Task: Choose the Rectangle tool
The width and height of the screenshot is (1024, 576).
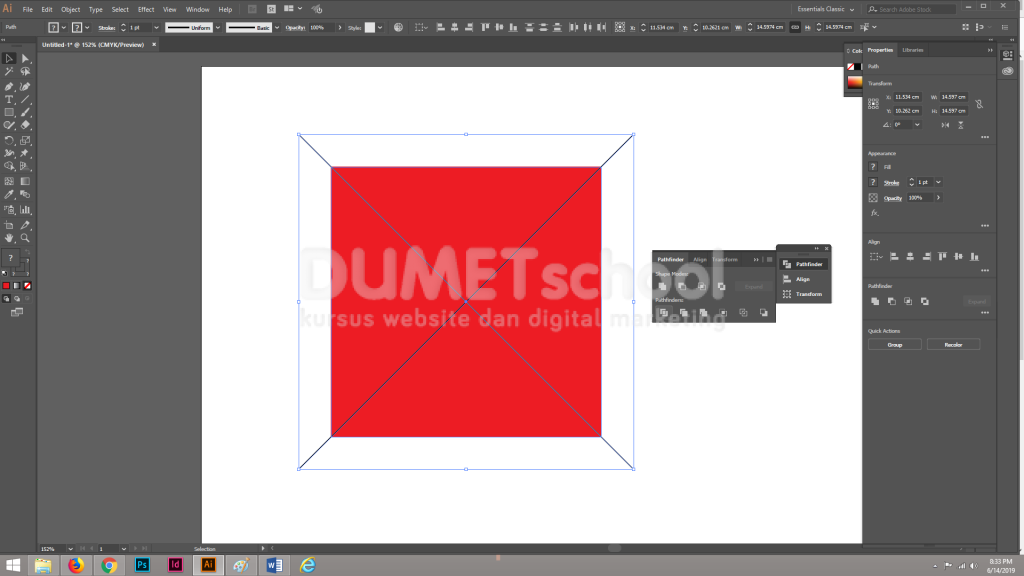Action: click(x=9, y=112)
